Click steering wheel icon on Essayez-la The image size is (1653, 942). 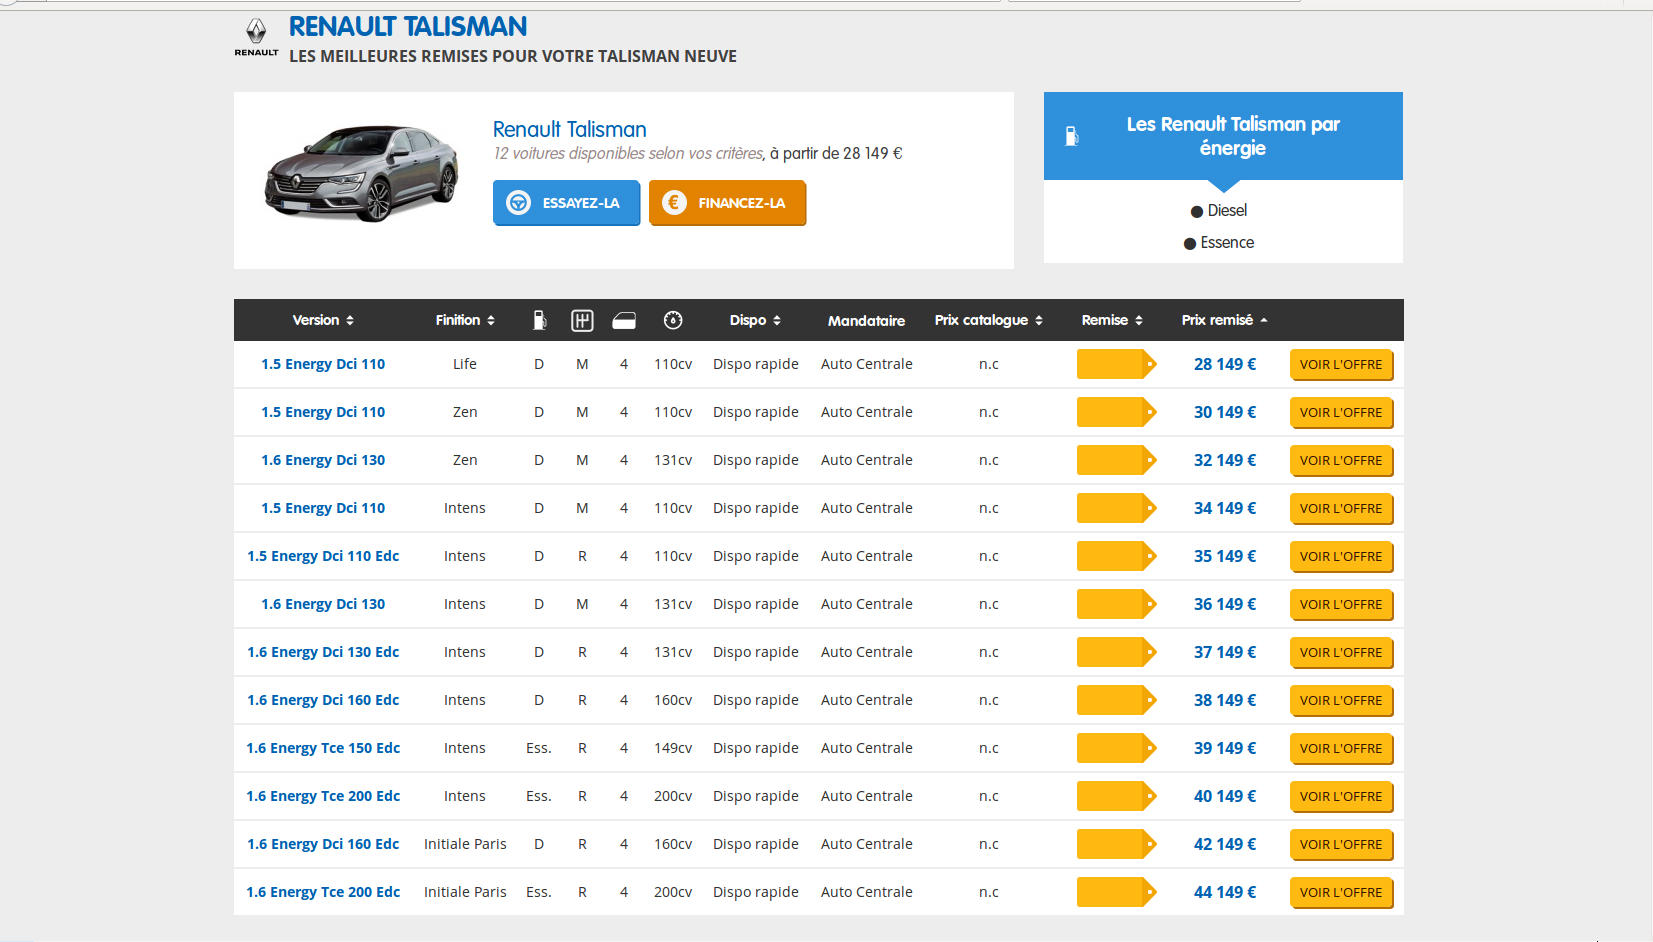pos(518,203)
